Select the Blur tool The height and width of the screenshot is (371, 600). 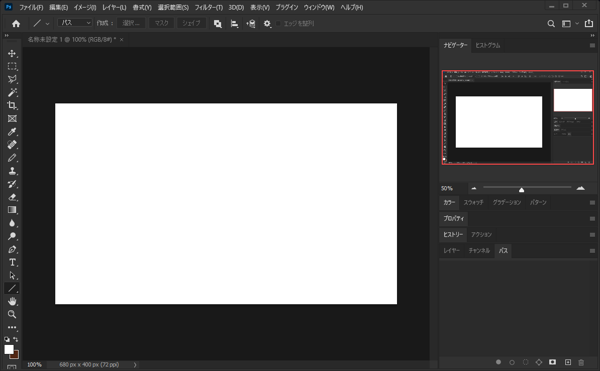pos(12,223)
